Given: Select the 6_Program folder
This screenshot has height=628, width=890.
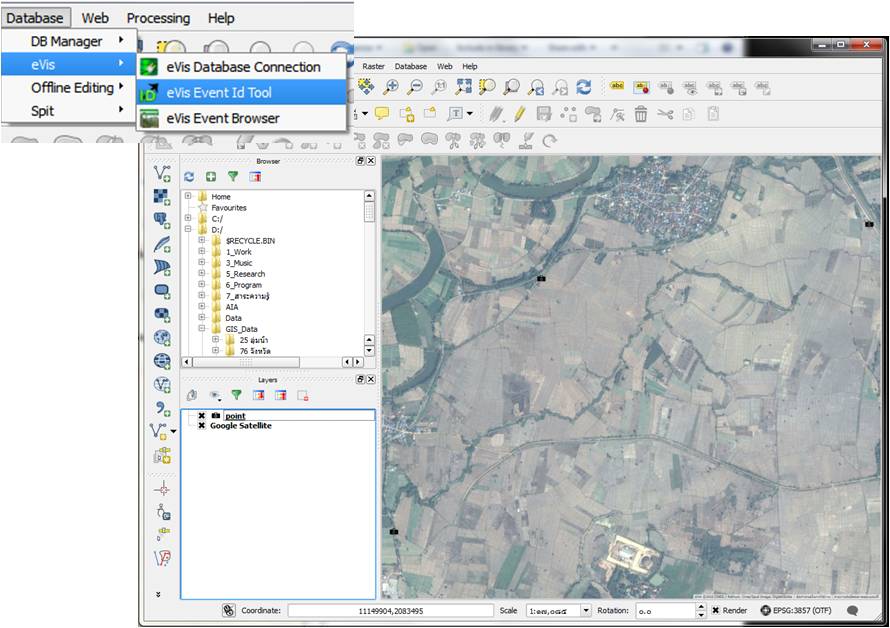Looking at the screenshot, I should [x=244, y=285].
